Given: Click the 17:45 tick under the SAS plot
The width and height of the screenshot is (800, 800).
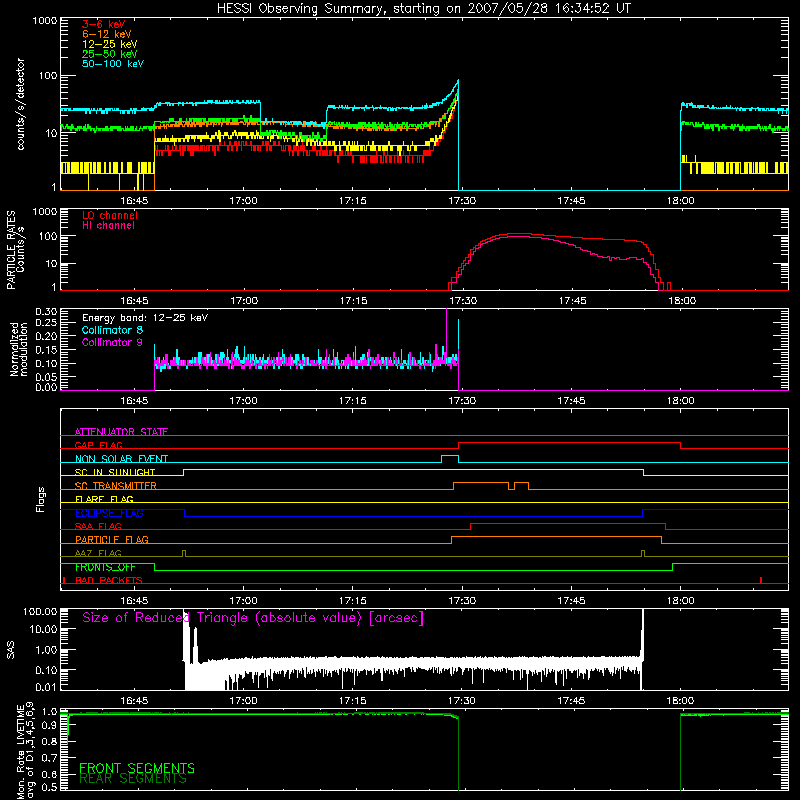Looking at the screenshot, I should [x=571, y=701].
